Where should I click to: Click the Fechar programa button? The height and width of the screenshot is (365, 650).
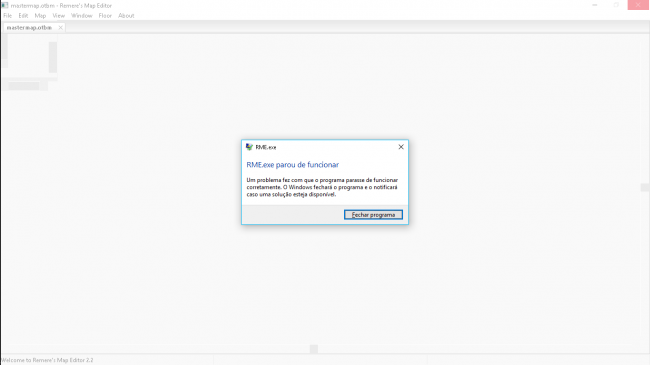373,215
